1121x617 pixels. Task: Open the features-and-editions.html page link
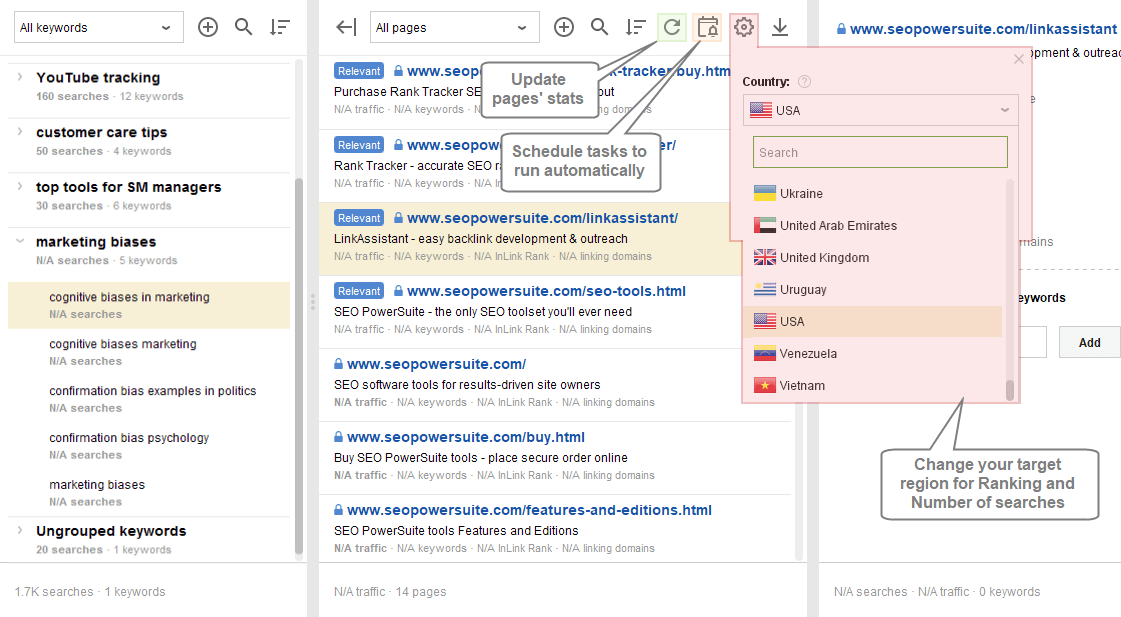point(530,510)
